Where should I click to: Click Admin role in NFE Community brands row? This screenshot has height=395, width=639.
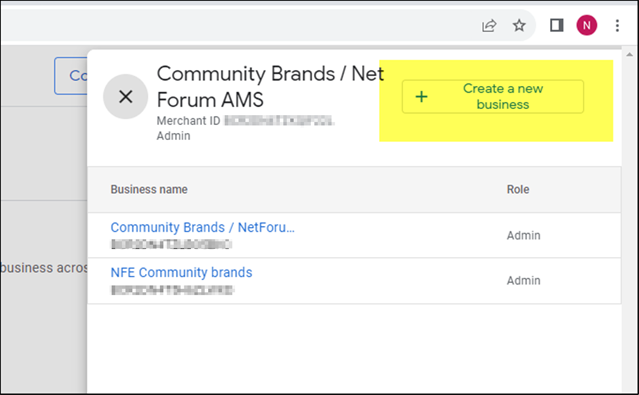[524, 280]
